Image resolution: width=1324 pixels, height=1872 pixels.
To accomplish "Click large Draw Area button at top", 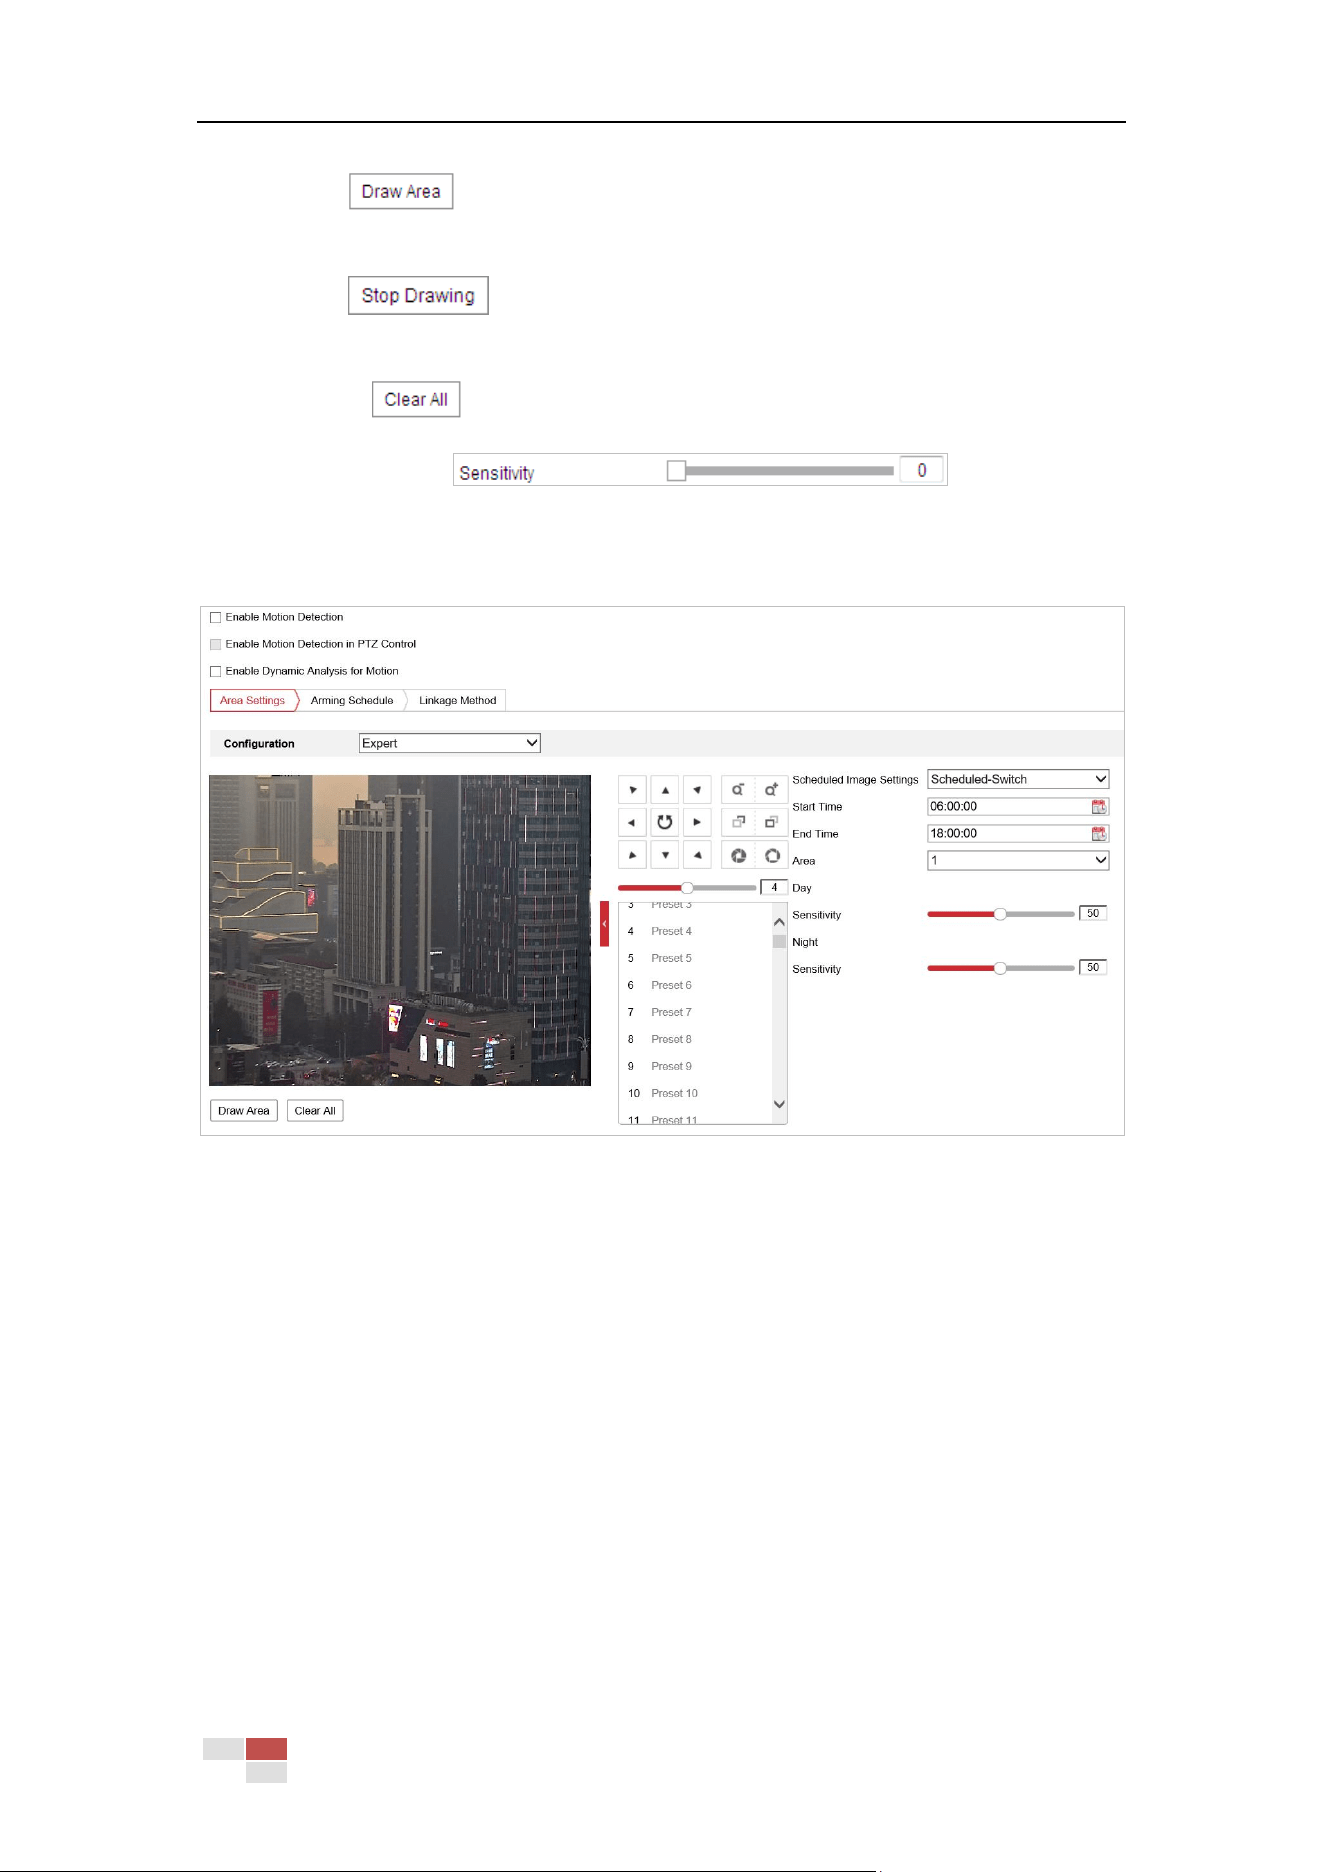I will [401, 191].
